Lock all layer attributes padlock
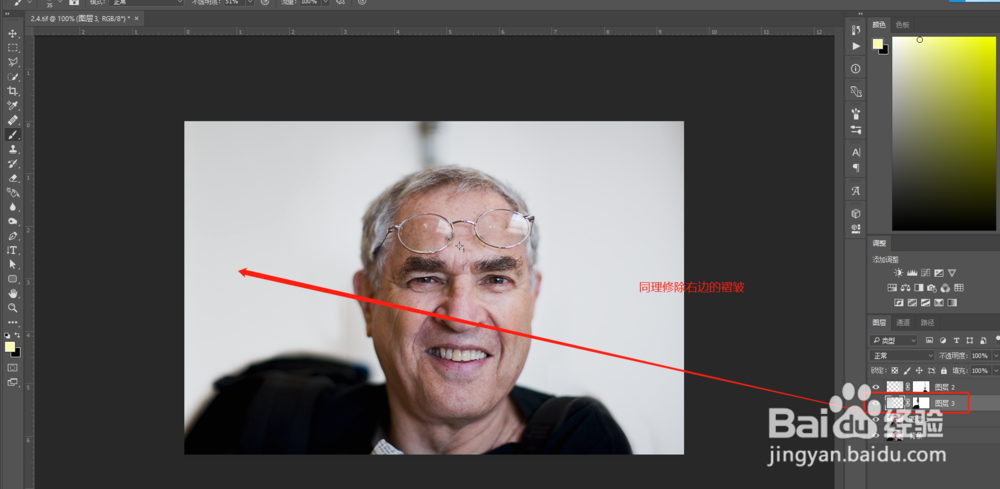 [x=943, y=370]
